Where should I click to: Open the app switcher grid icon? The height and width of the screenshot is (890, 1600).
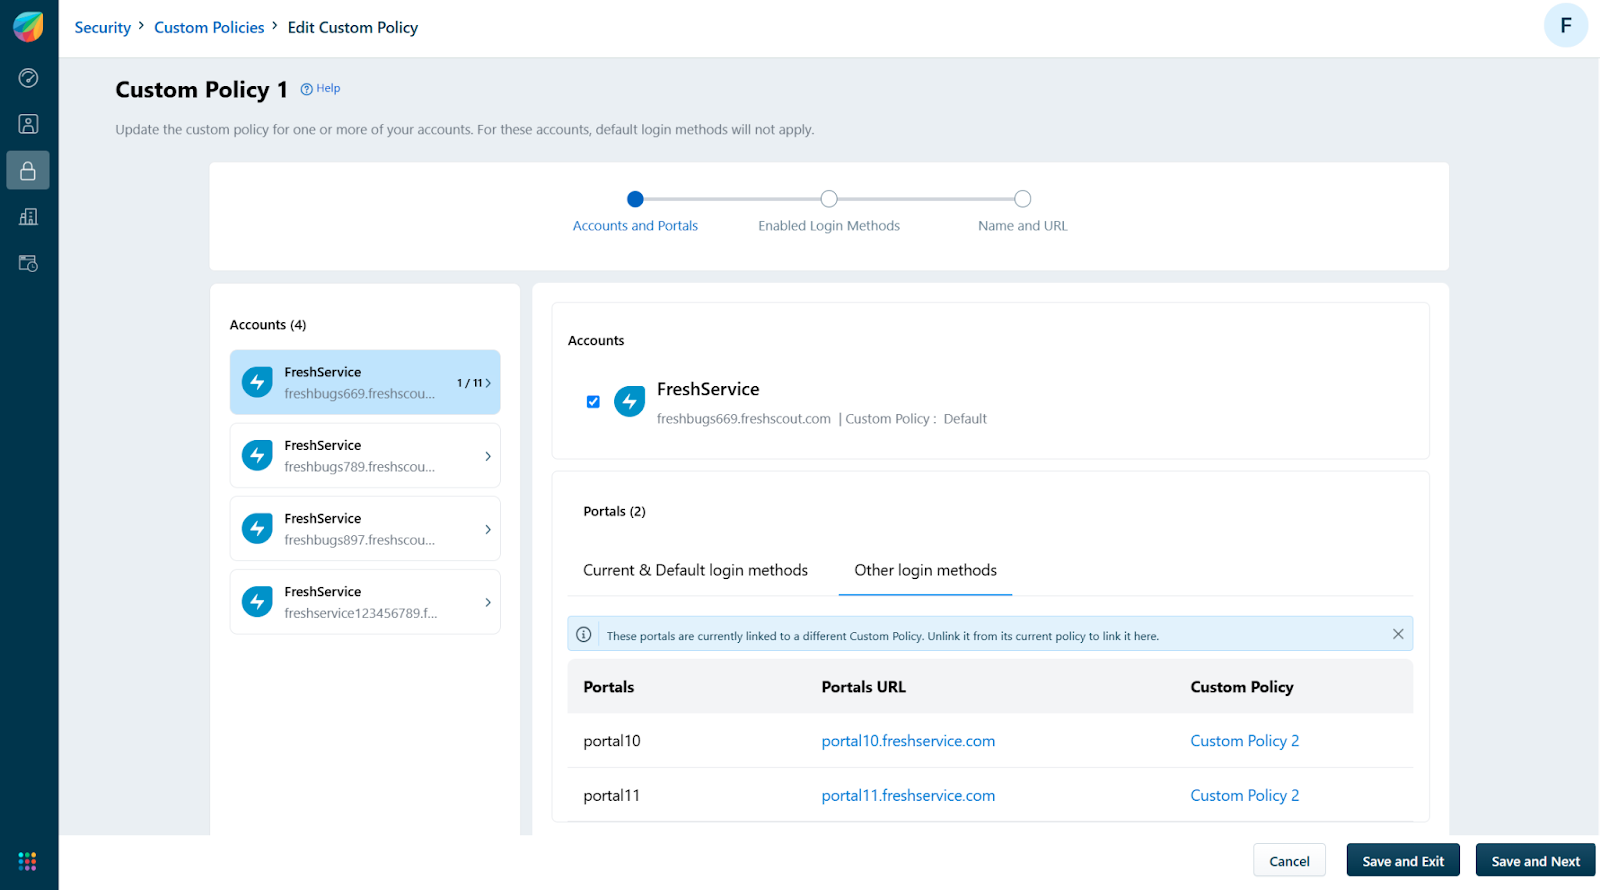[x=28, y=861]
